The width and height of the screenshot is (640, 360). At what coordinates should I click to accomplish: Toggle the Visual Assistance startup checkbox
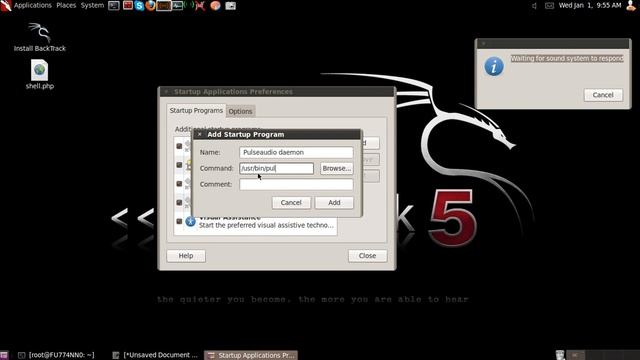pyautogui.click(x=179, y=221)
